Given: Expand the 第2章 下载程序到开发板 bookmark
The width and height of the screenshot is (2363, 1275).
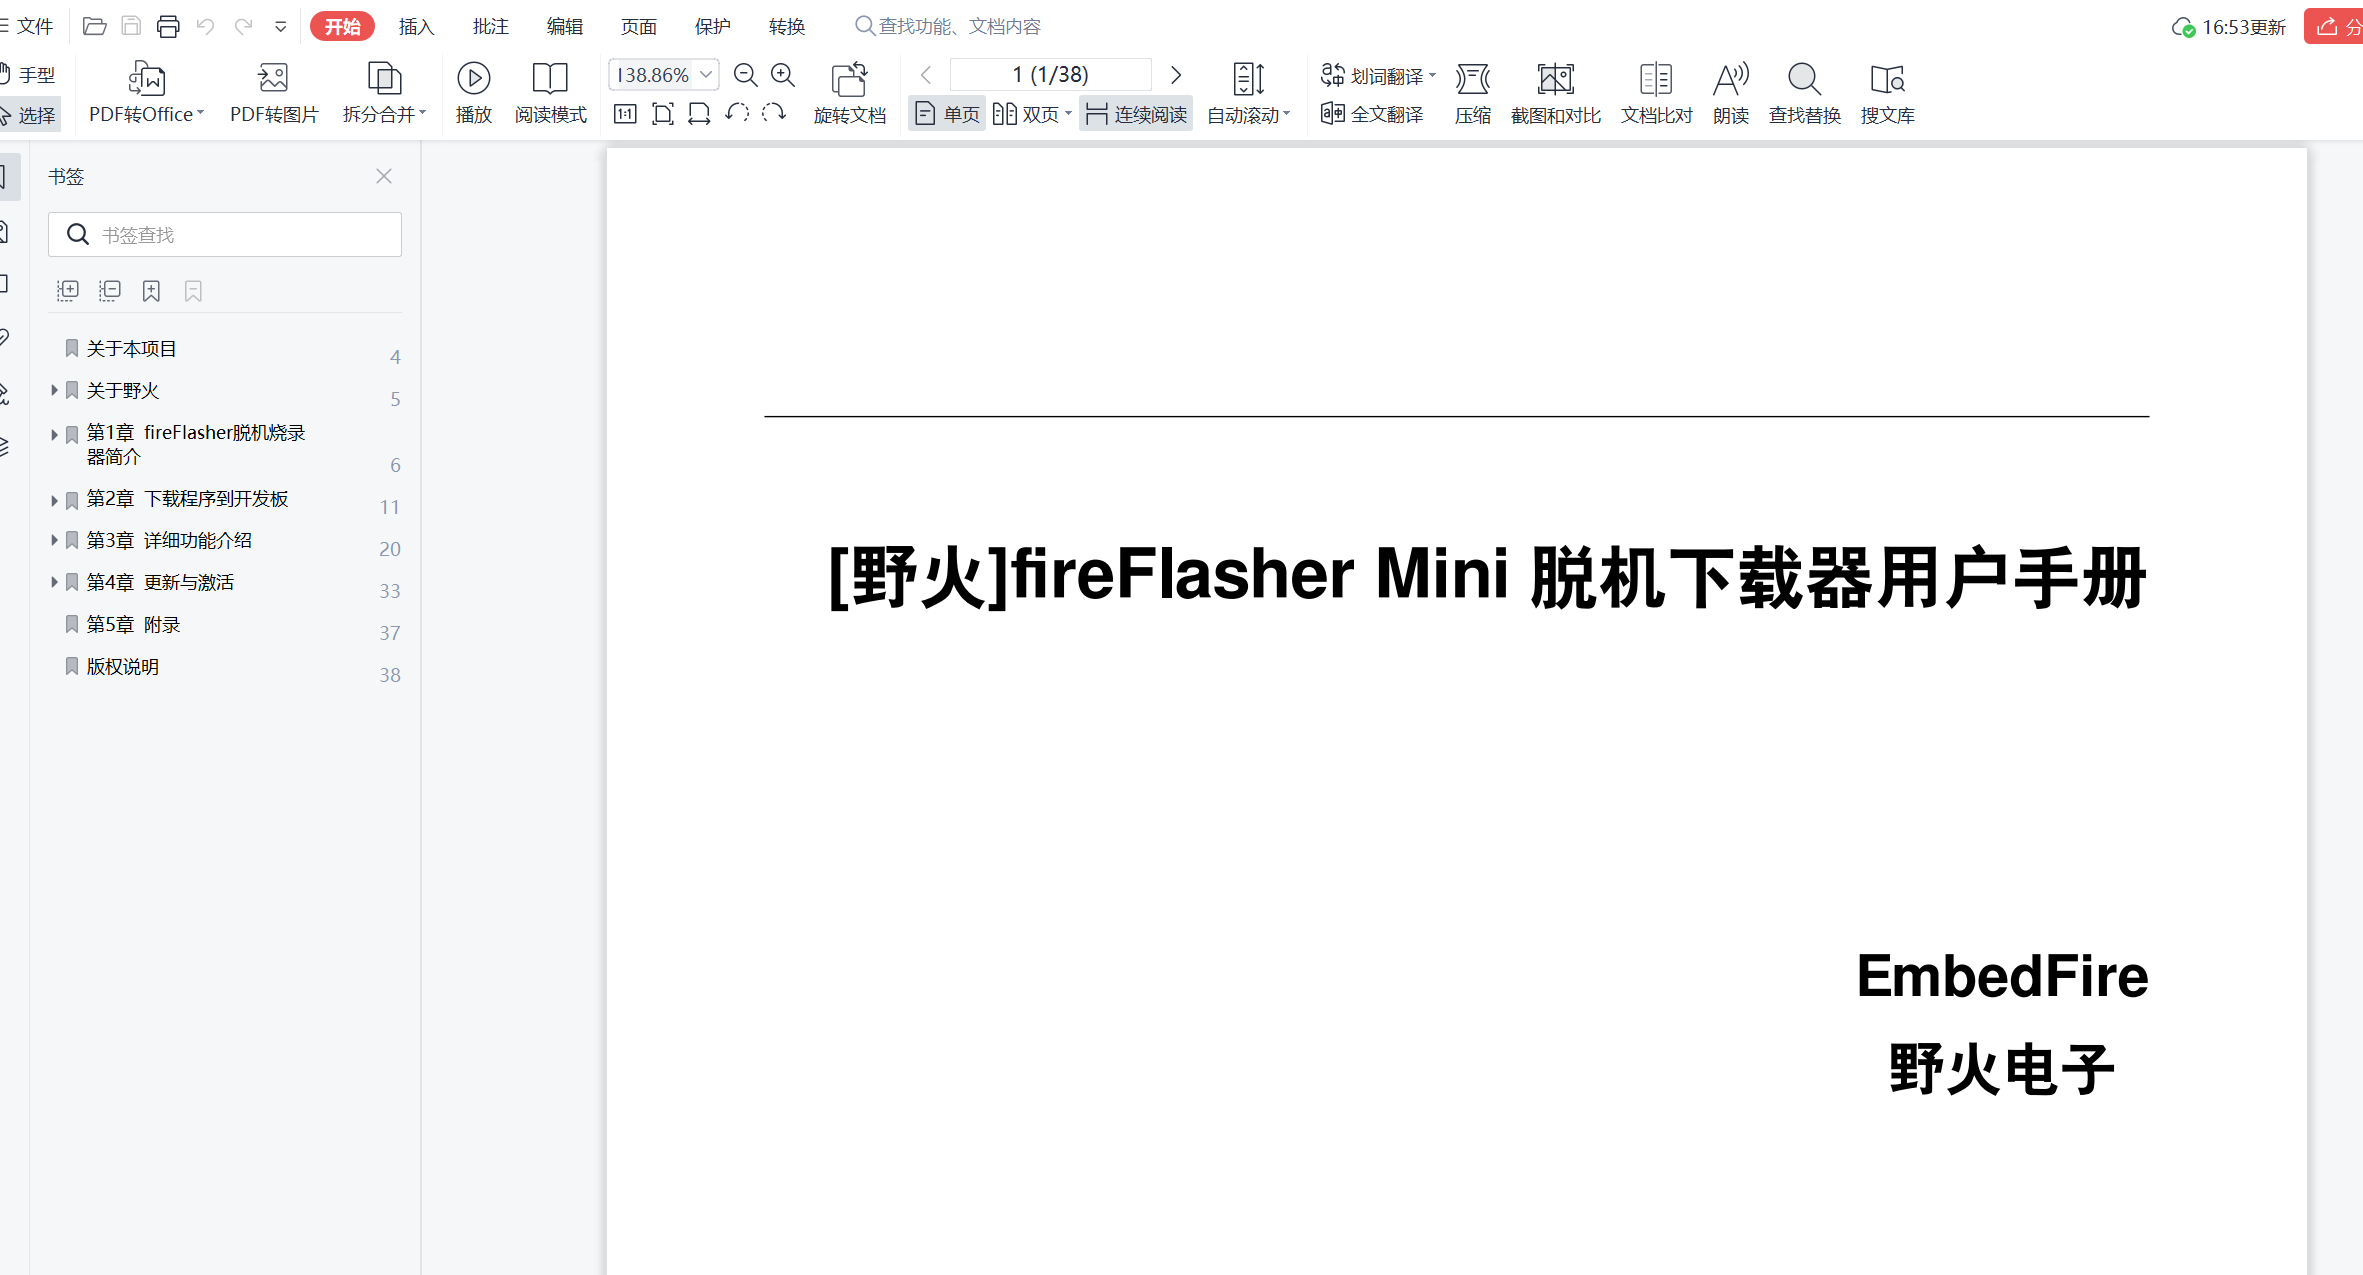Looking at the screenshot, I should click(54, 499).
